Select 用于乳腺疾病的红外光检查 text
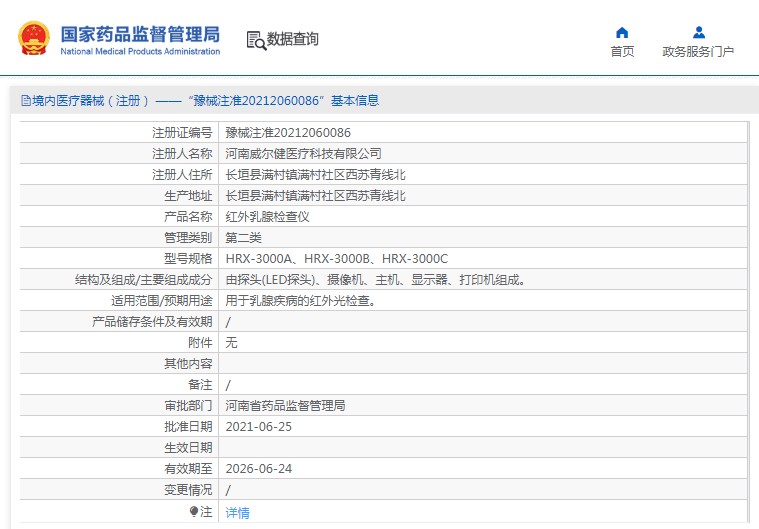This screenshot has width=759, height=529. pyautogui.click(x=301, y=301)
